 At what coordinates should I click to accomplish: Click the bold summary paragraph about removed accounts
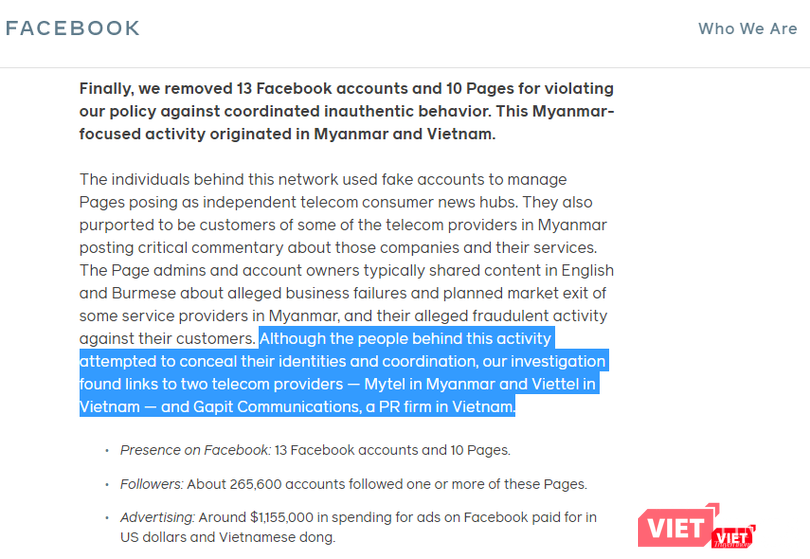point(346,111)
